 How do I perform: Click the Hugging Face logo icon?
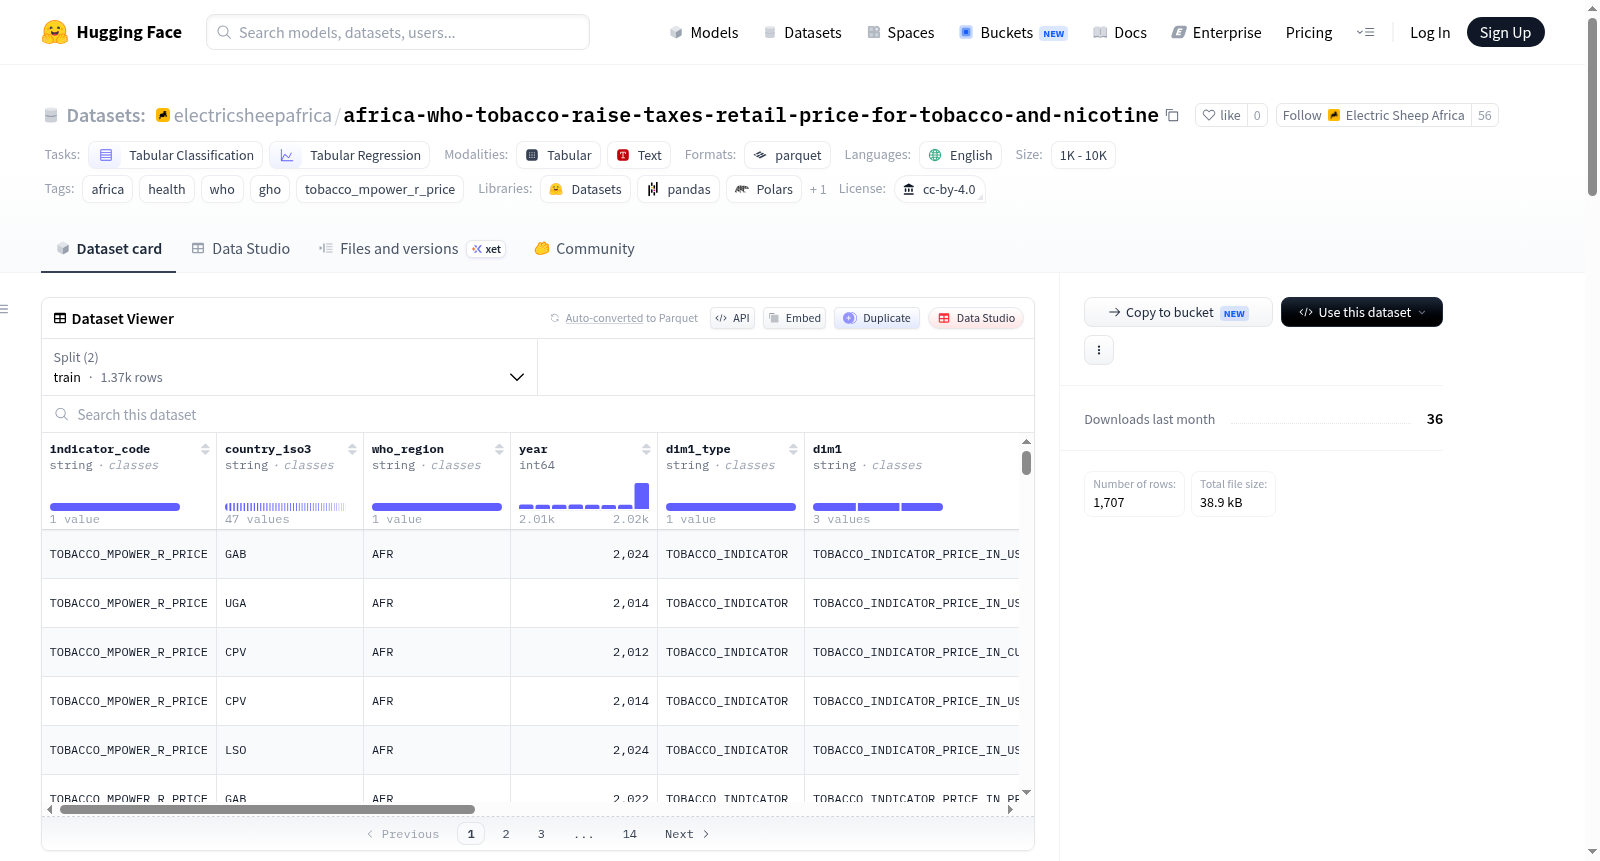[x=55, y=32]
